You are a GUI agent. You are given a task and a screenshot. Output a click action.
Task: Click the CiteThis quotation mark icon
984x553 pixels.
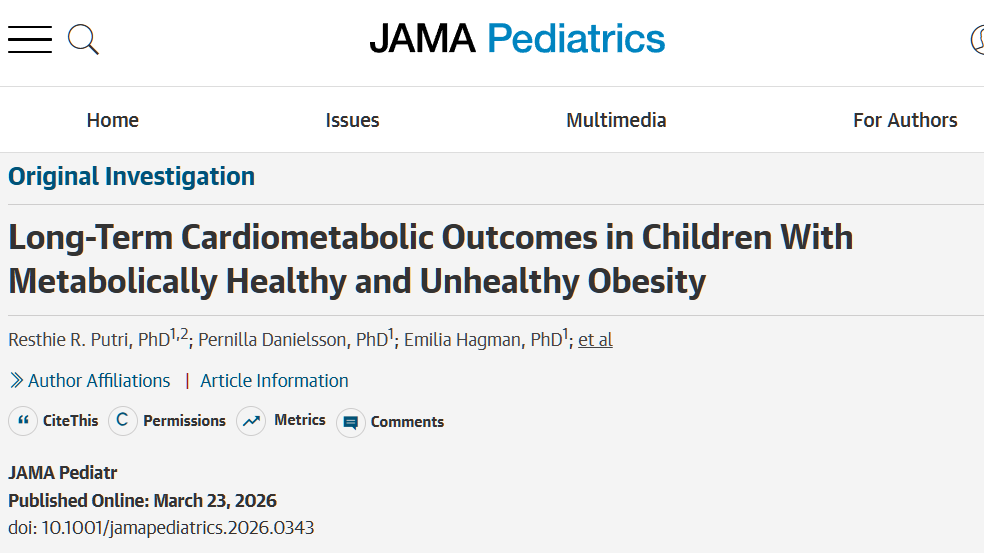tap(23, 421)
